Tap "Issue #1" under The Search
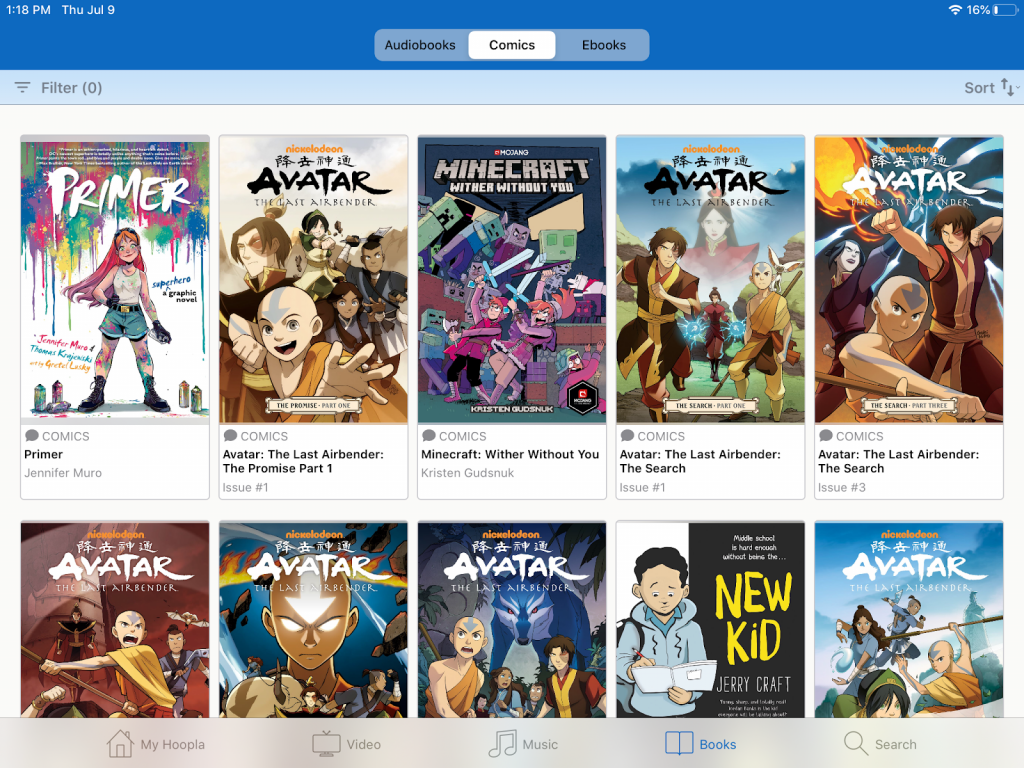The image size is (1024, 768). click(642, 488)
